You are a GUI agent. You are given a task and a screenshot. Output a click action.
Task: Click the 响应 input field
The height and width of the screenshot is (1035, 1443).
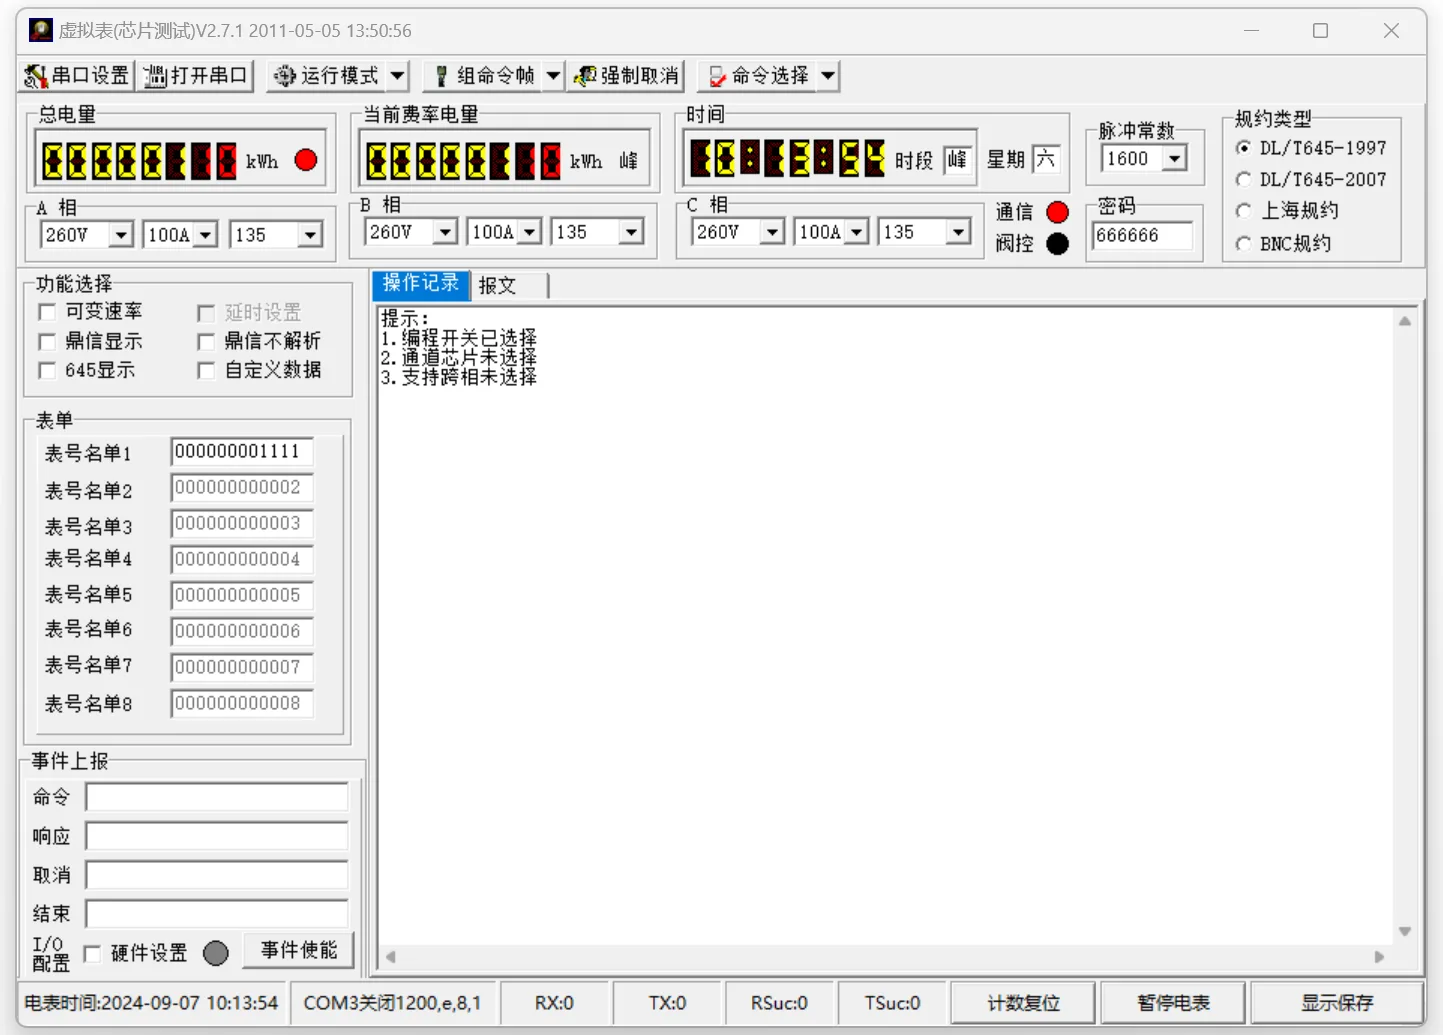(x=217, y=836)
